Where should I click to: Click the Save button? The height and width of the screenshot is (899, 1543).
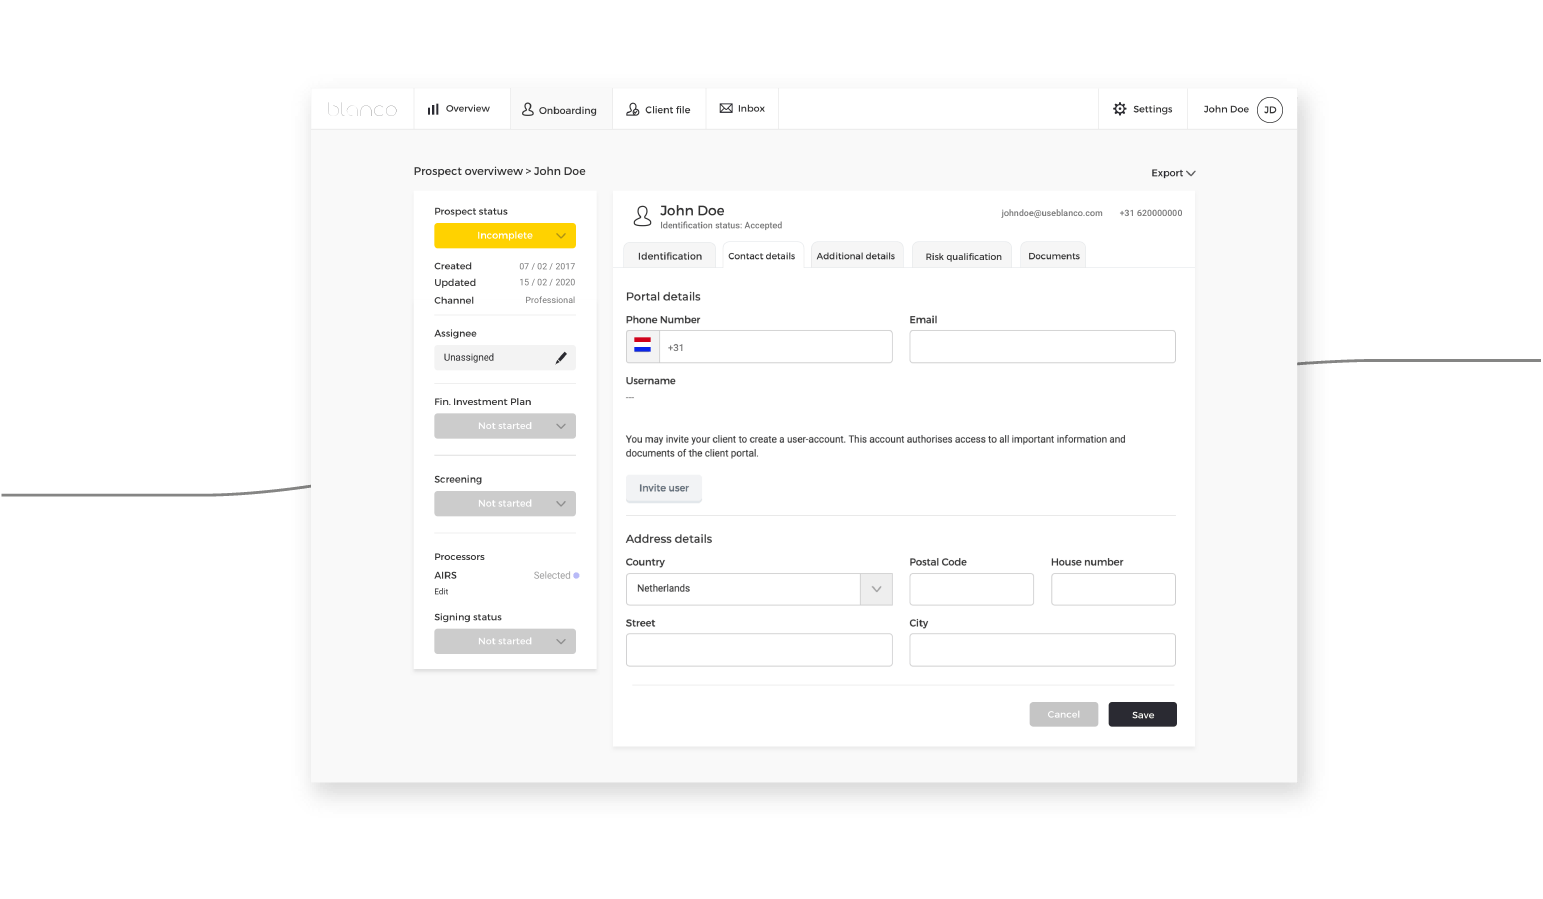pos(1142,715)
